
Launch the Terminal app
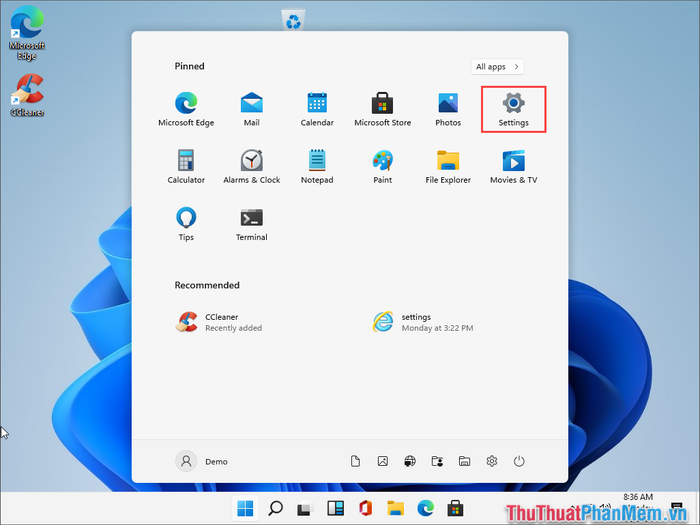coord(251,224)
